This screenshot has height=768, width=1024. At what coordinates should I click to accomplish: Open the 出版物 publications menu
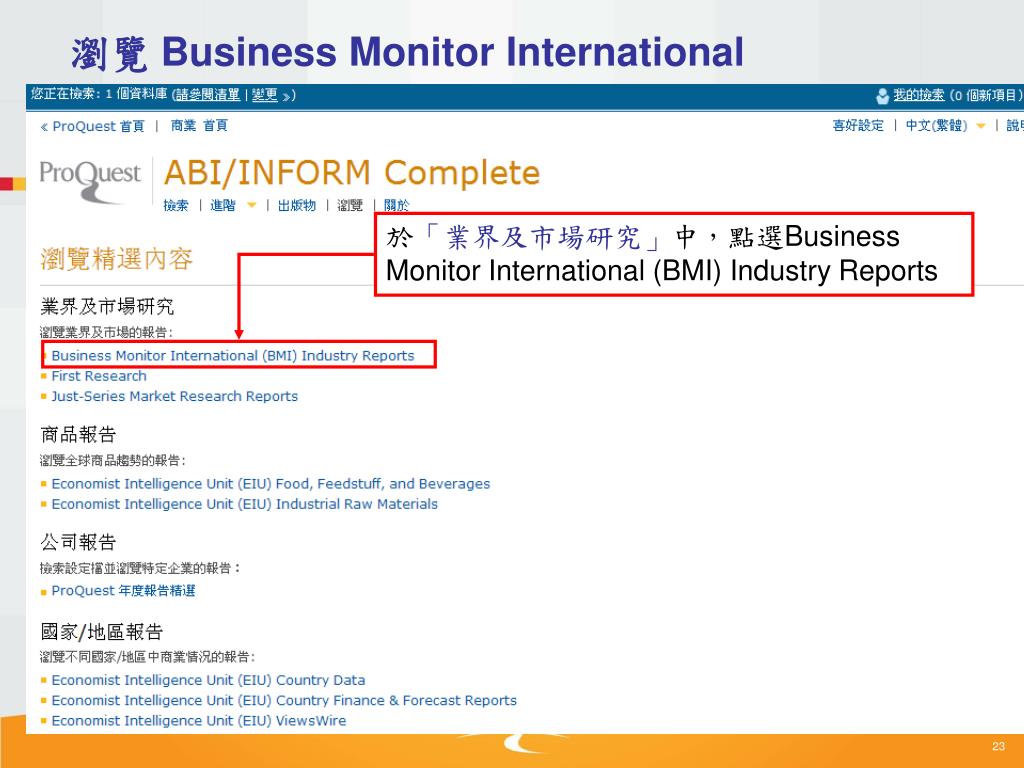tap(296, 206)
